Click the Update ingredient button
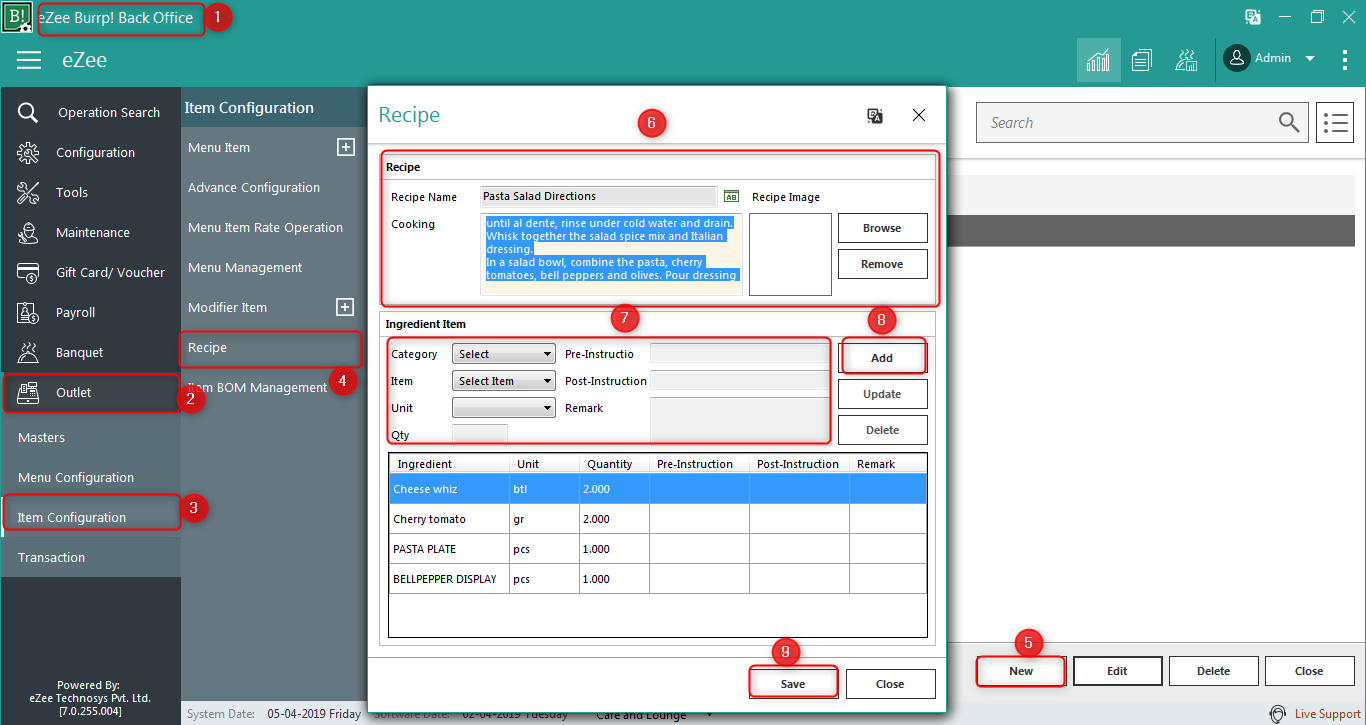 882,394
